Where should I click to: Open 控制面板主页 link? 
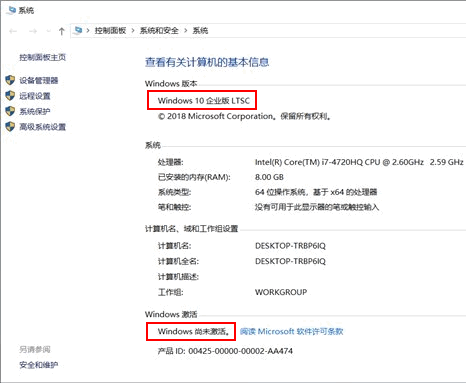43,57
